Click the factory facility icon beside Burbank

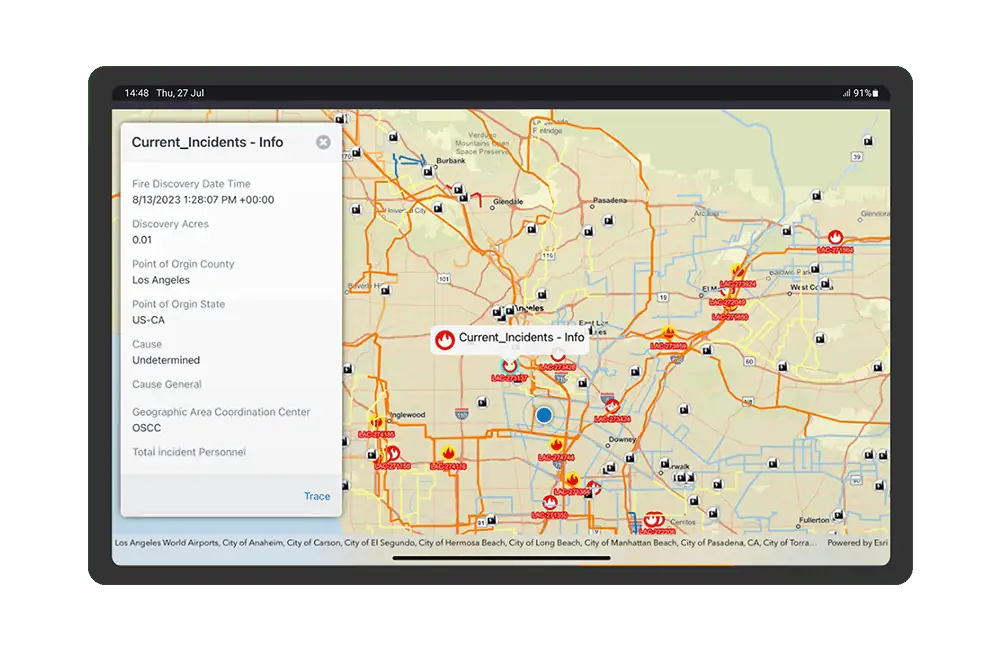[427, 171]
